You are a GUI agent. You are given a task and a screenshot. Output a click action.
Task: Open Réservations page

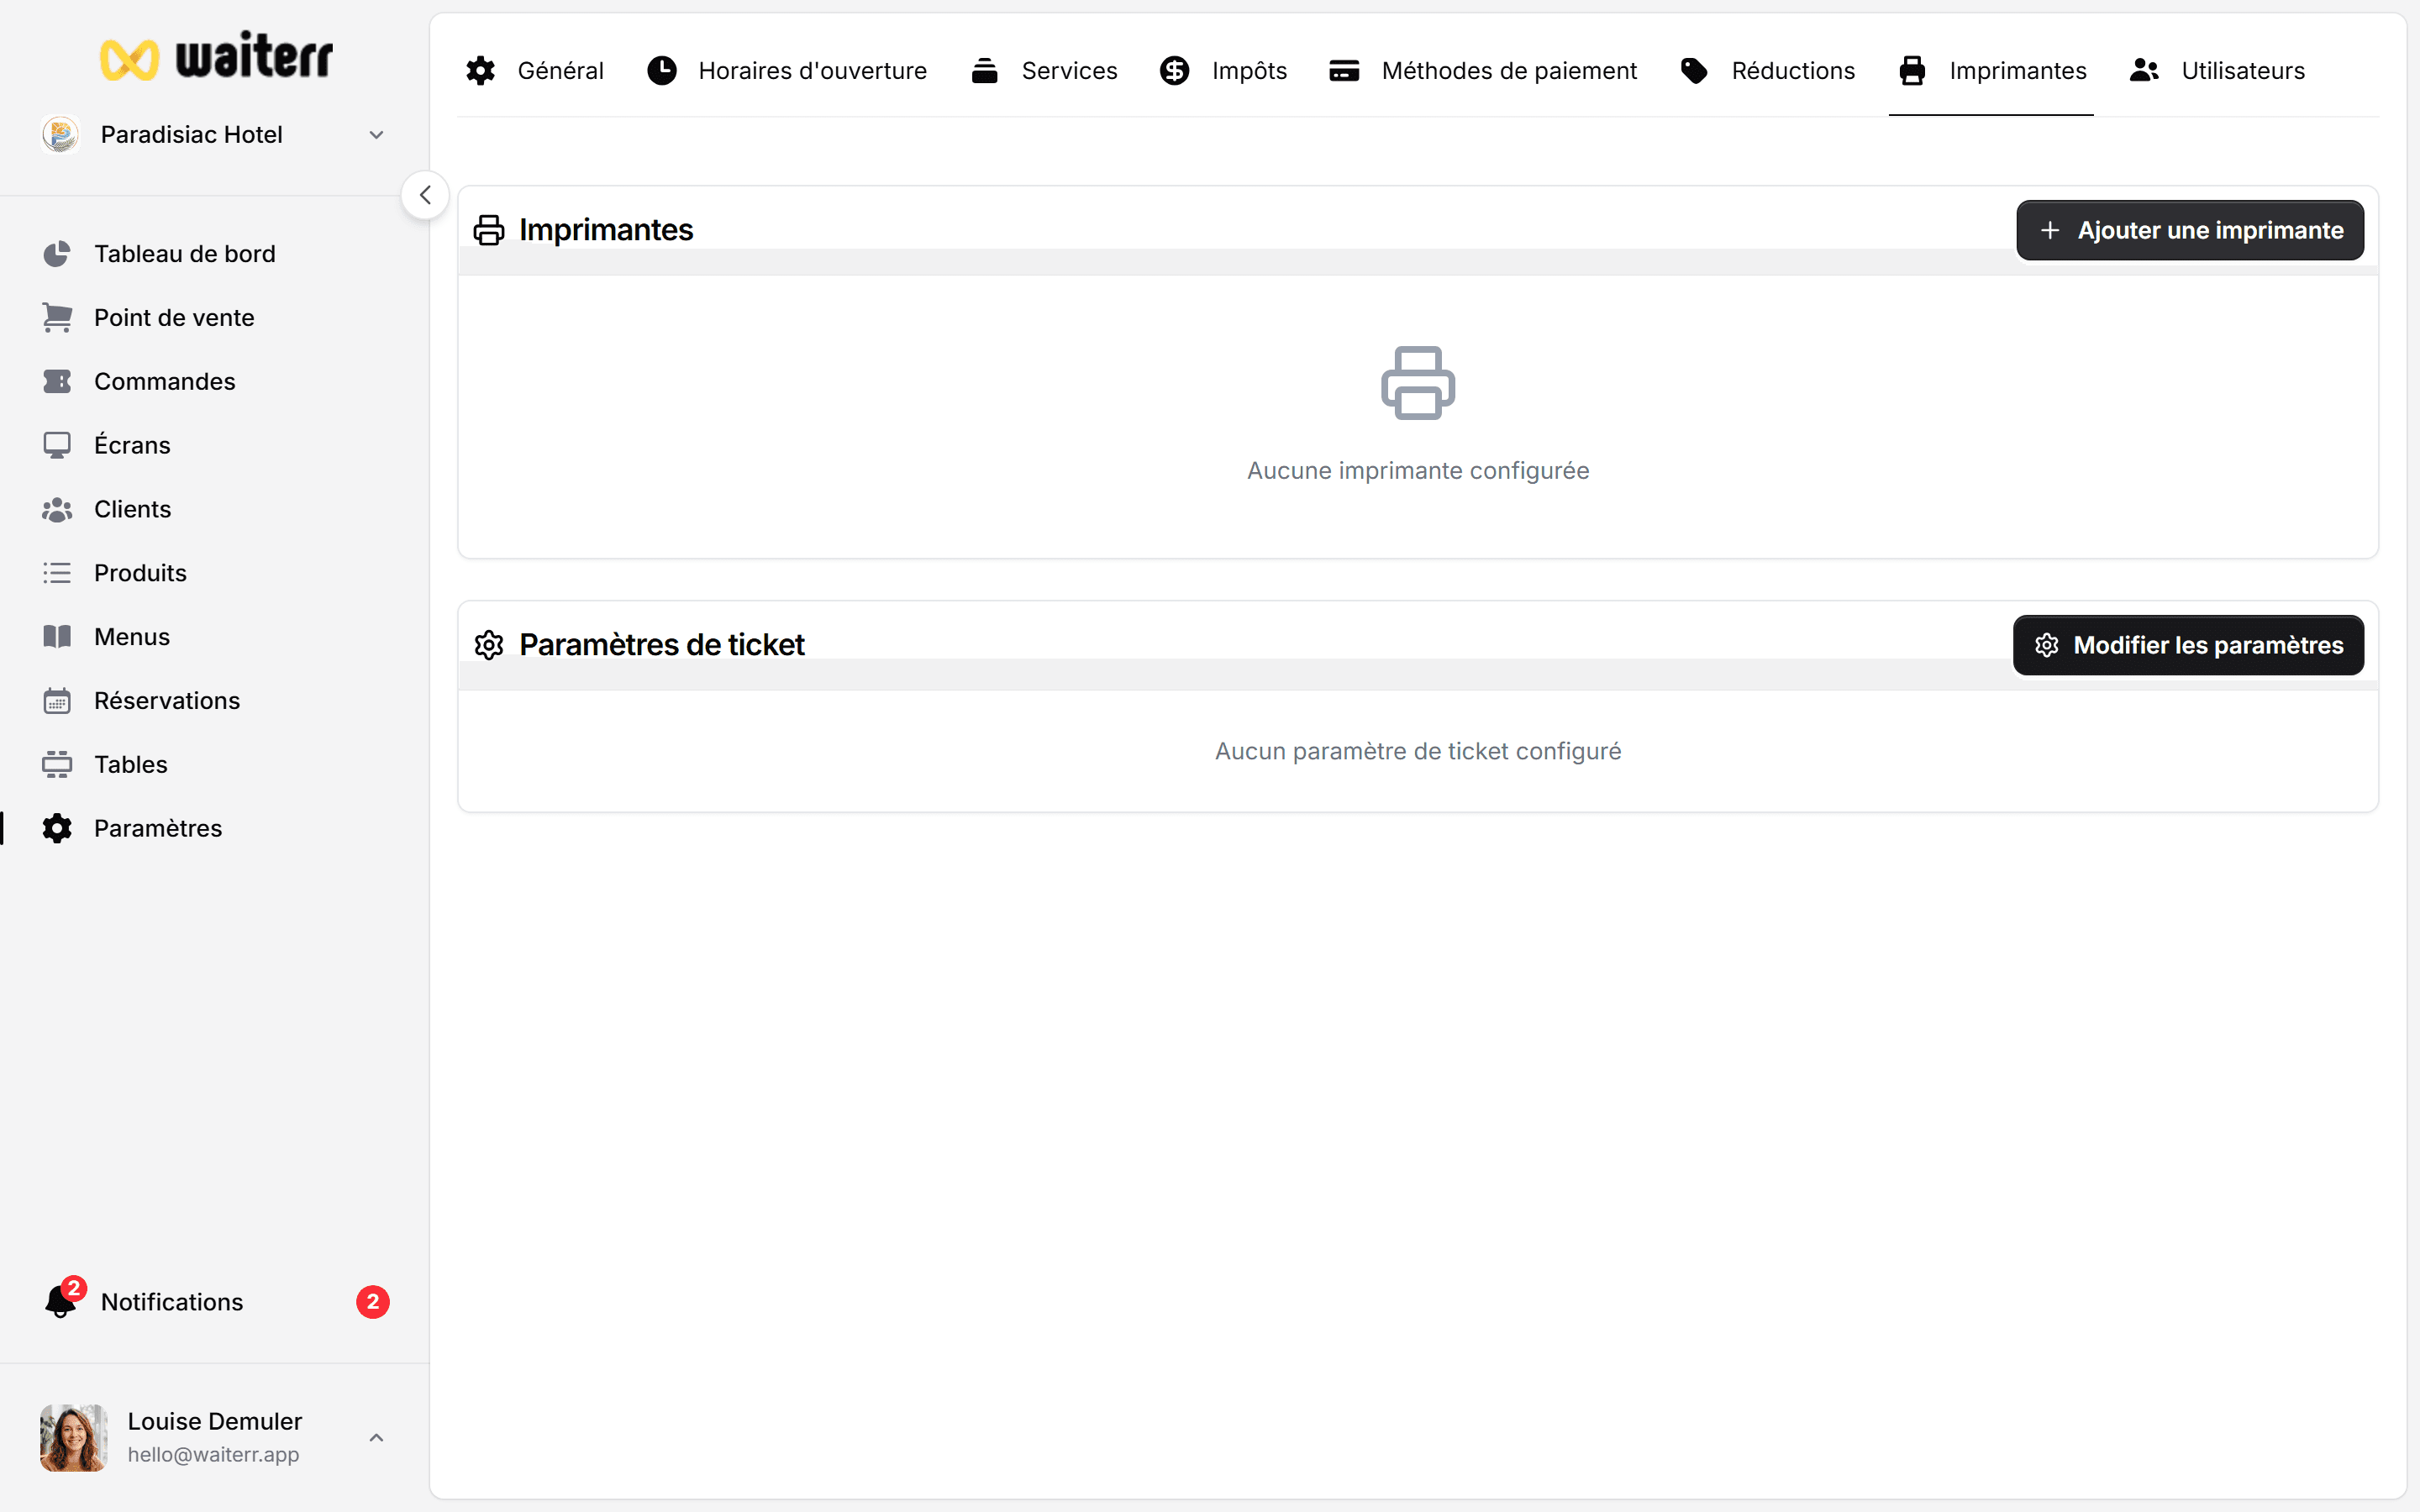click(x=167, y=701)
